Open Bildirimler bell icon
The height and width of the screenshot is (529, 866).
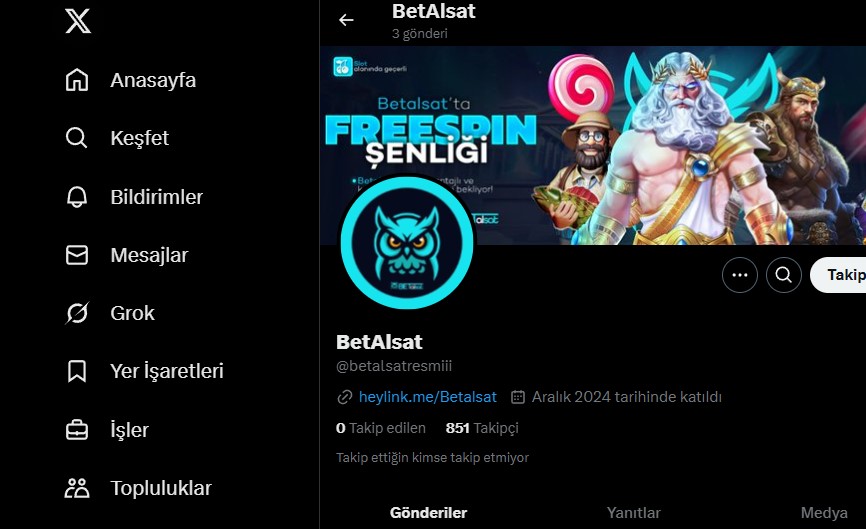(77, 197)
